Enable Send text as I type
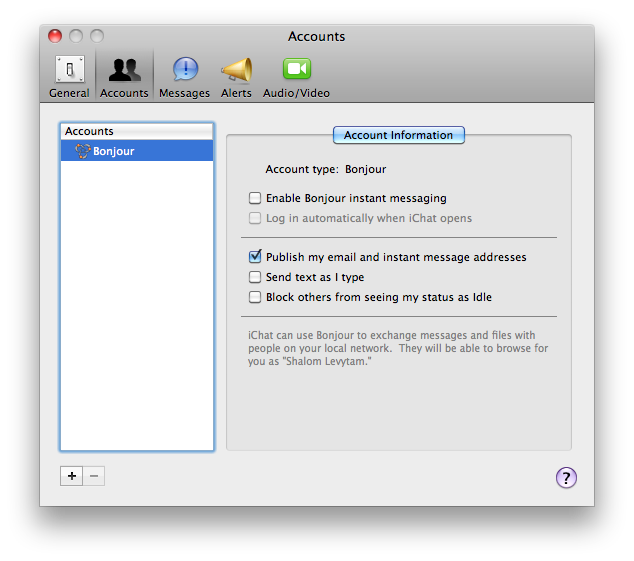634x561 pixels. point(256,277)
